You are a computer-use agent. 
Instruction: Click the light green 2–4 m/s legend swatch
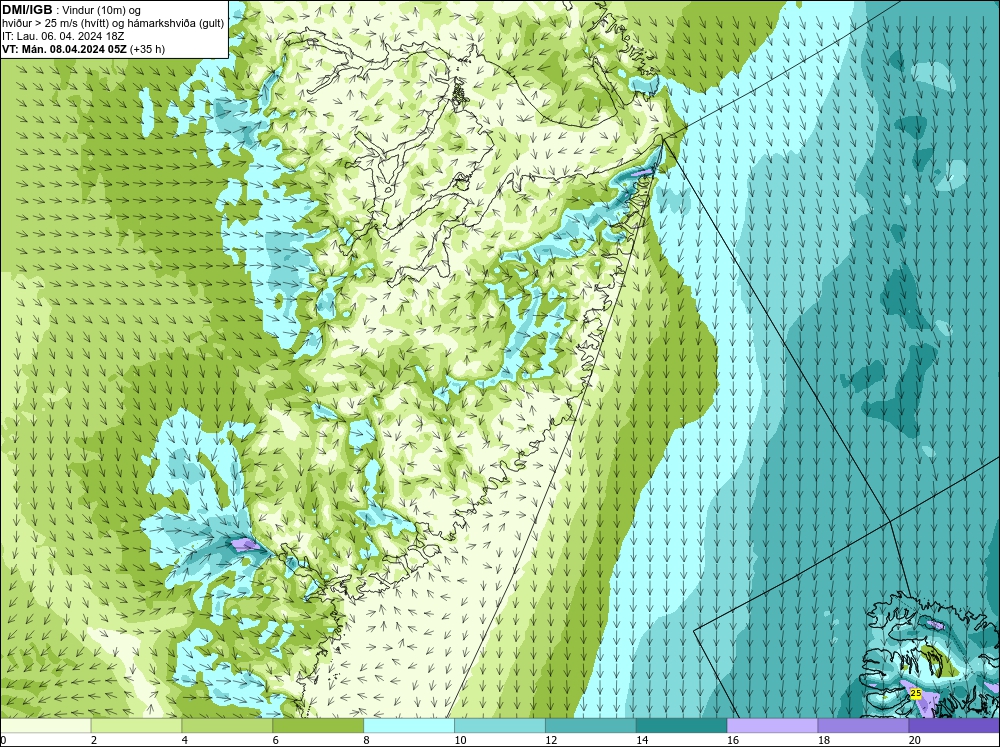(136, 725)
